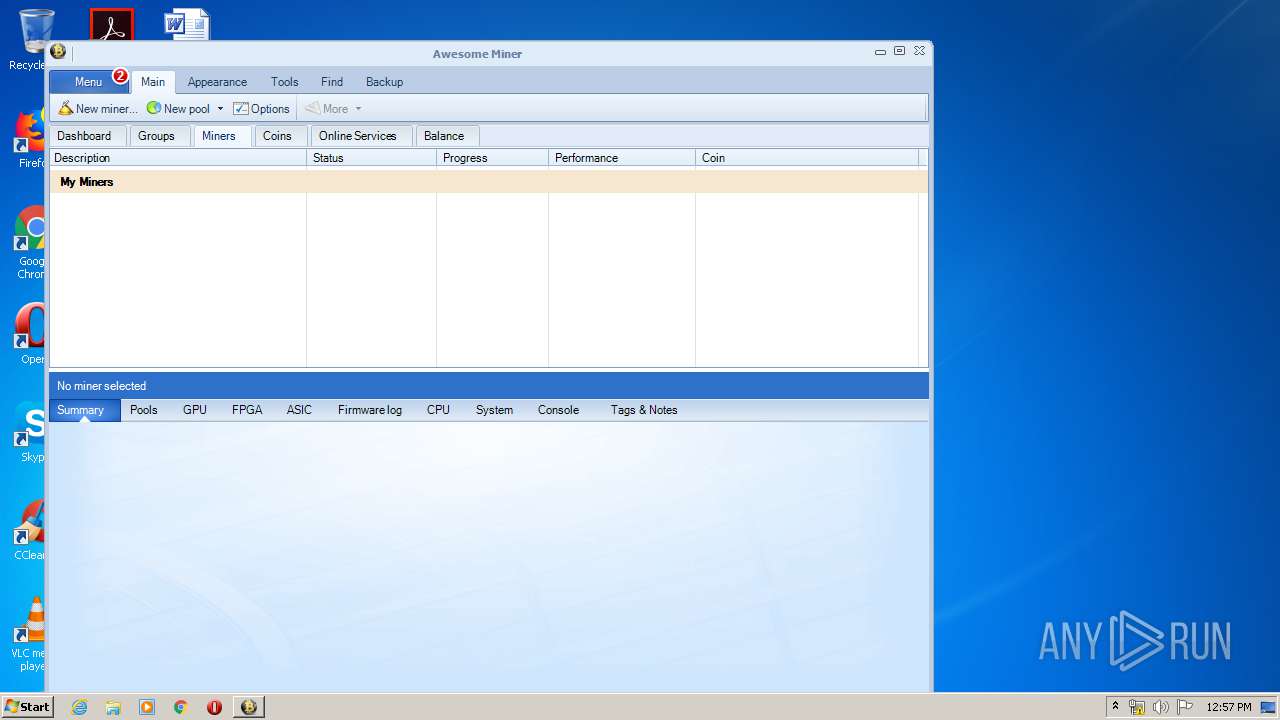Open the Adobe Acrobat desktop icon
Screen dimensions: 1280x720
(112, 25)
